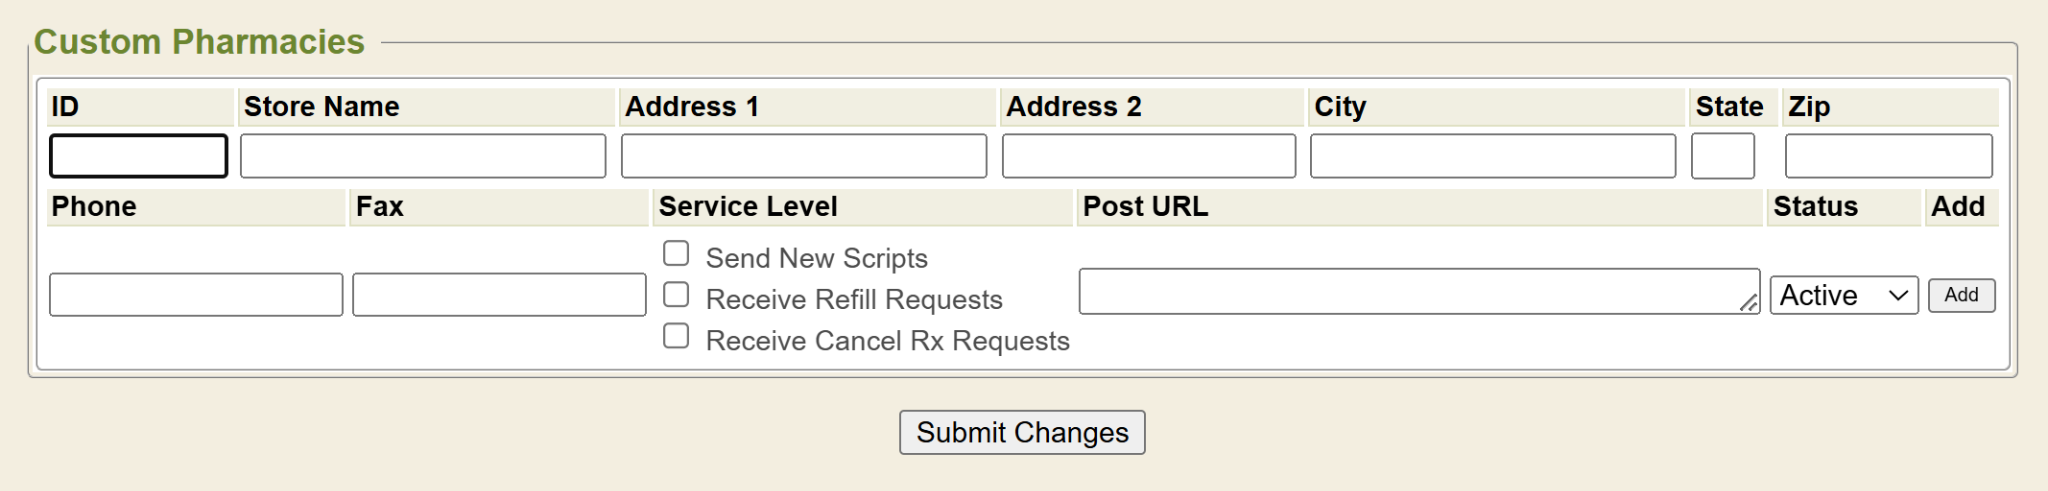Select the Fax number input
The height and width of the screenshot is (491, 2048).
[x=499, y=295]
